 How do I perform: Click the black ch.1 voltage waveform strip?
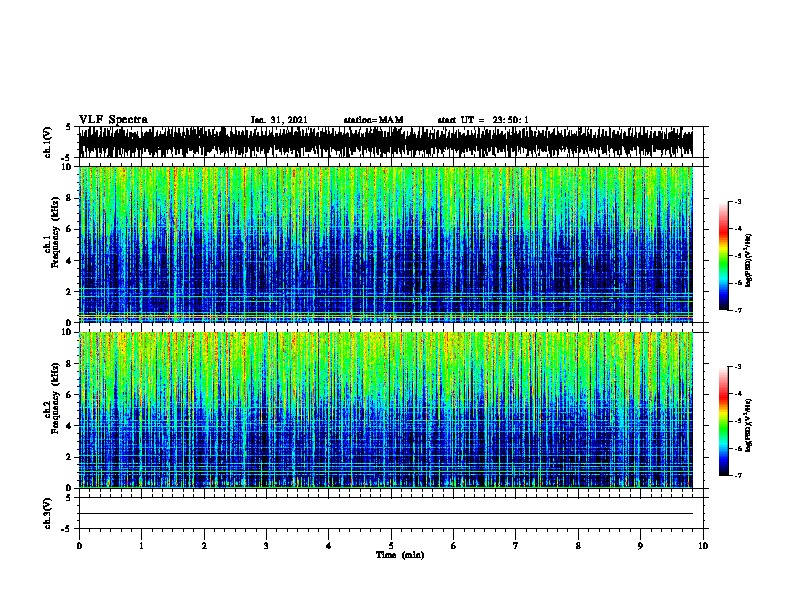[x=386, y=142]
